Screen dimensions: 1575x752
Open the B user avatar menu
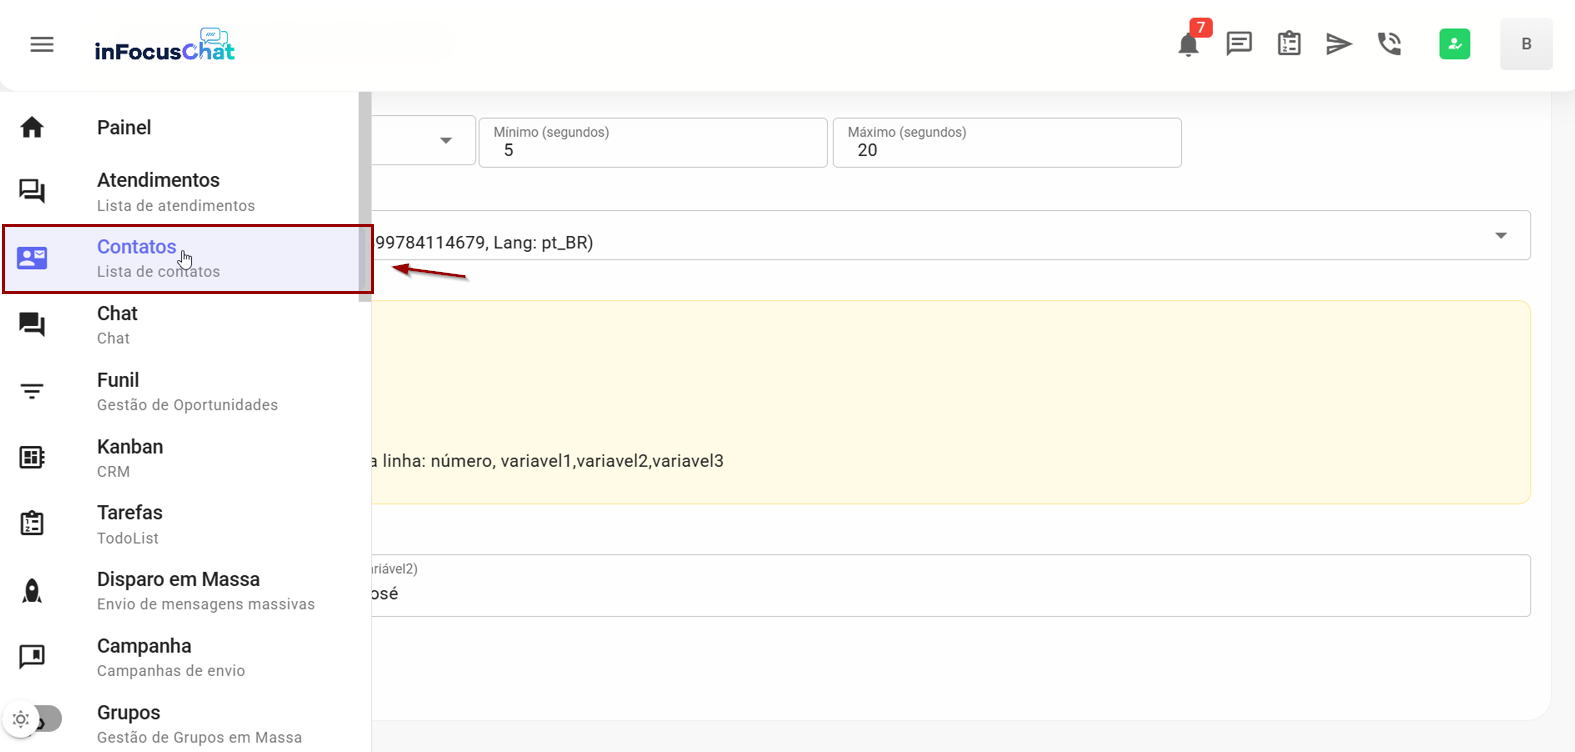point(1525,44)
